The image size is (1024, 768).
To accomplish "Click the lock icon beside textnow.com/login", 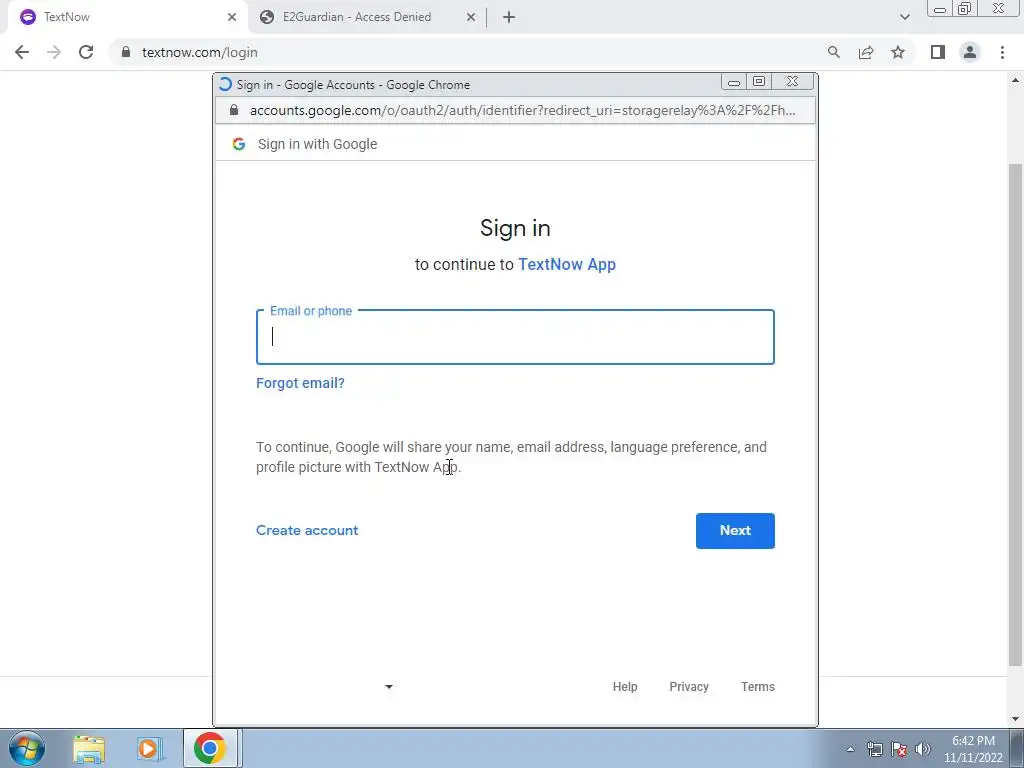I will [126, 52].
